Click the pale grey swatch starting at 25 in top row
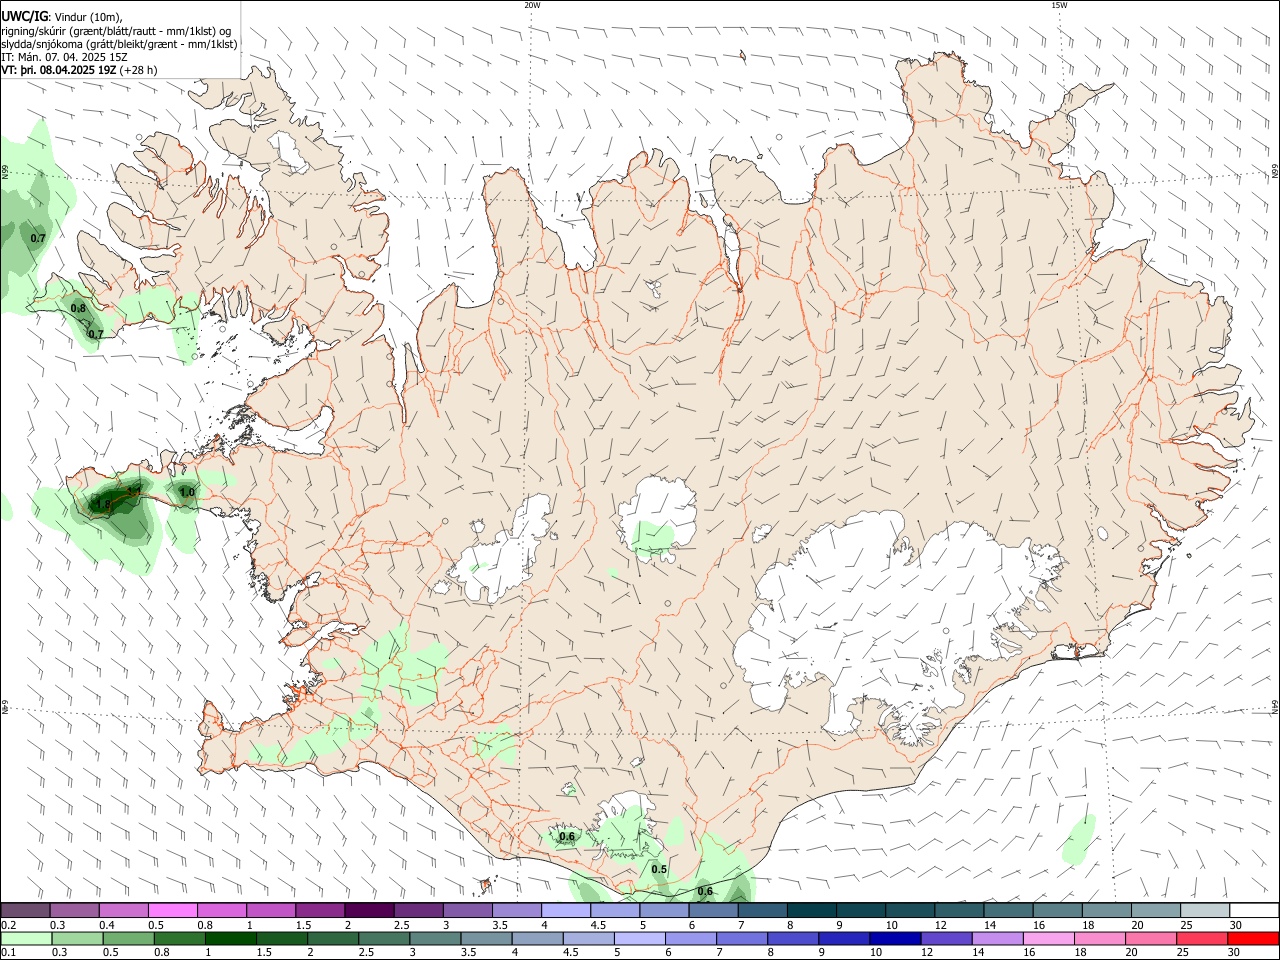1280x960 pixels. (x=1204, y=911)
